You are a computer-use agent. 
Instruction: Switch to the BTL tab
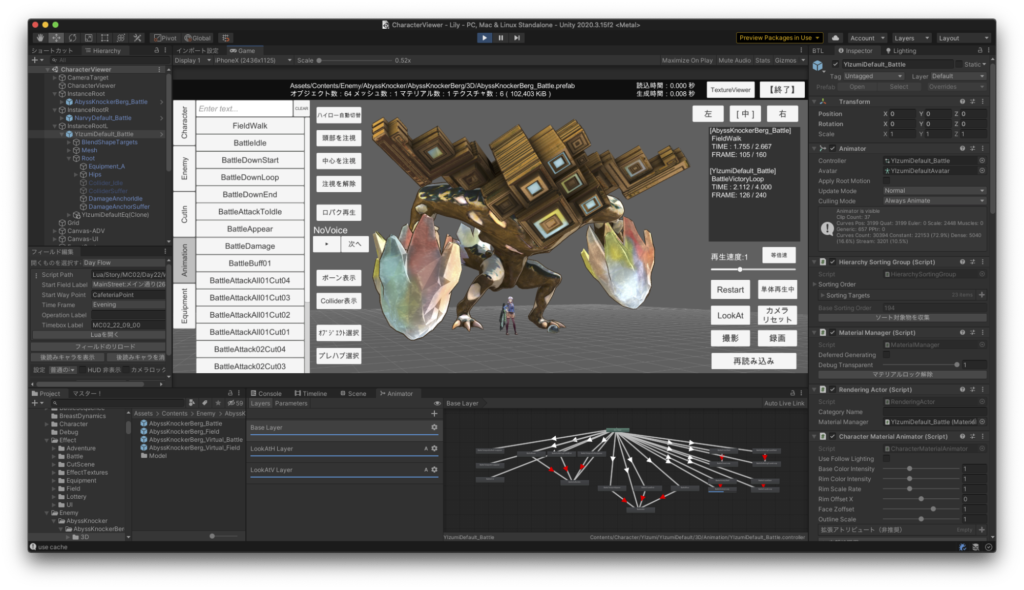tap(818, 51)
